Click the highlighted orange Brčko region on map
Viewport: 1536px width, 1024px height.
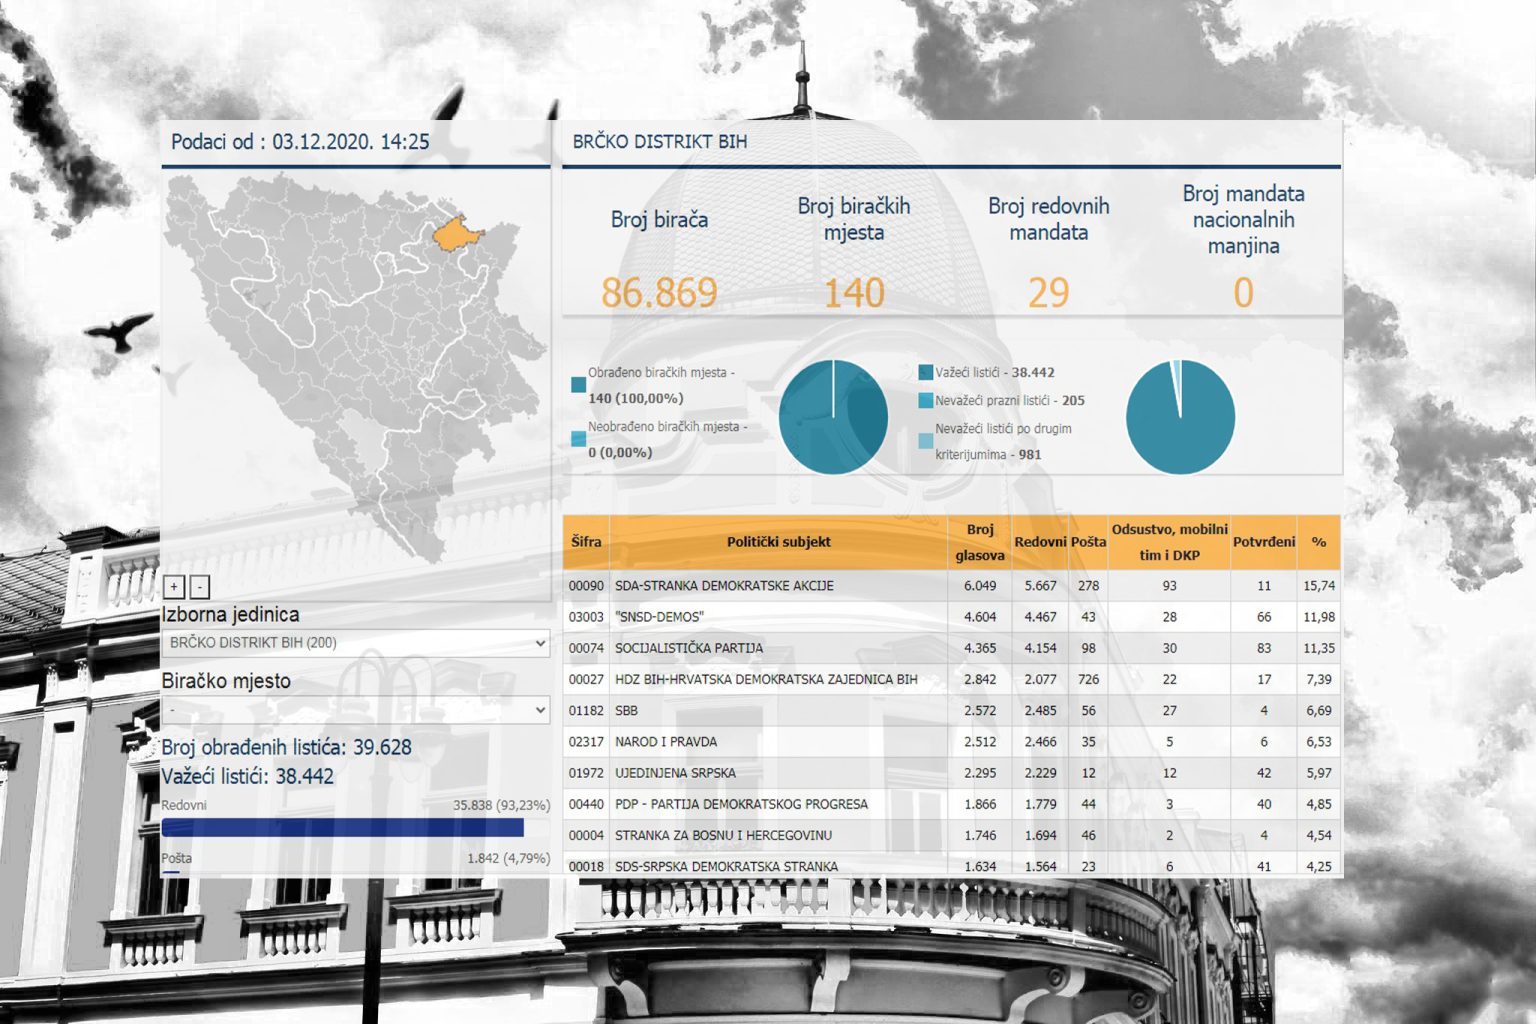(x=455, y=234)
